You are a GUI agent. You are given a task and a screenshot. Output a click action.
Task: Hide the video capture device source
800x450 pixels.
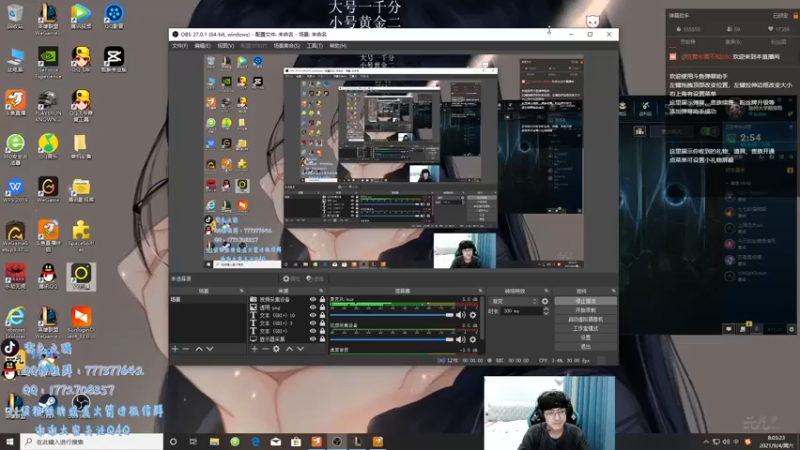(313, 299)
